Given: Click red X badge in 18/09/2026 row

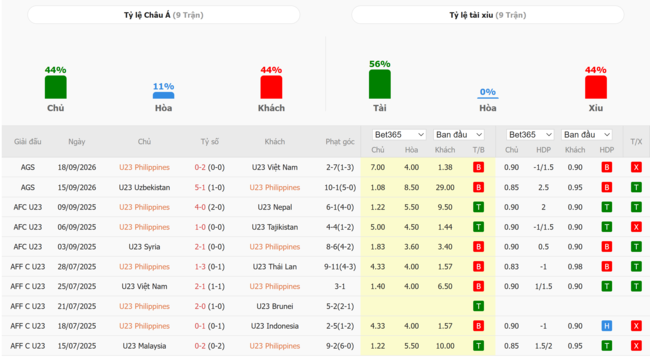Looking at the screenshot, I should 636,167.
